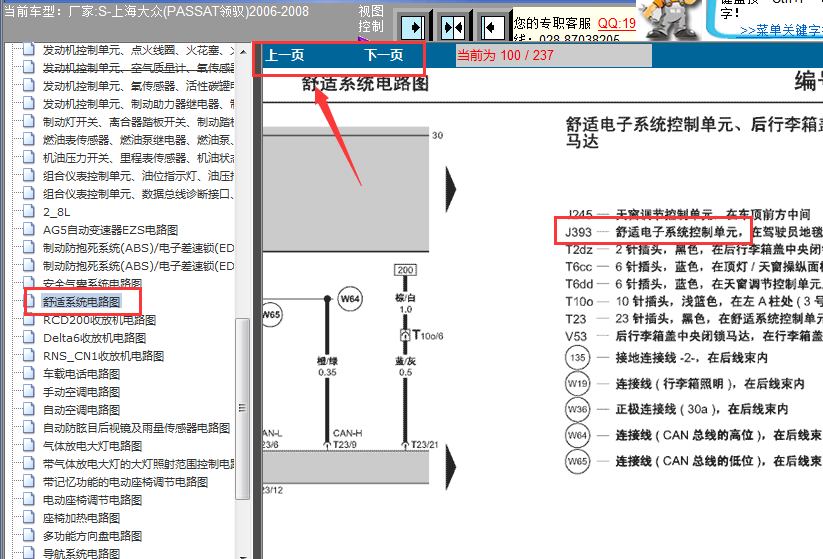Screen dimensions: 823x559
Task: Click tree panel vertical scrollbar thumb
Action: pyautogui.click(x=242, y=408)
